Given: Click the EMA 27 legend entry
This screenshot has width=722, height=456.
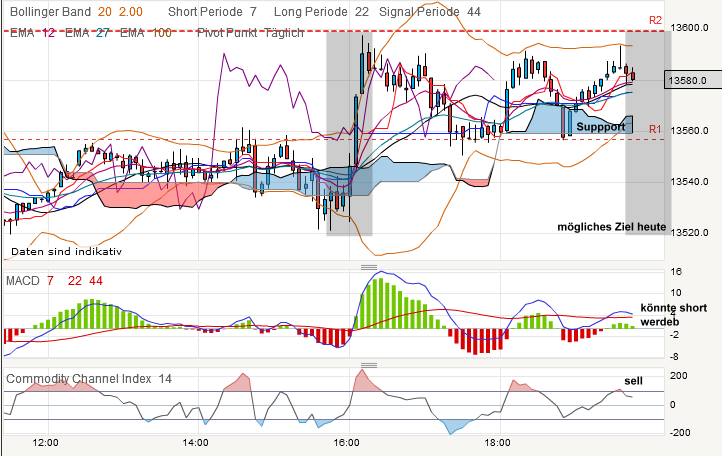Looking at the screenshot, I should (x=87, y=33).
